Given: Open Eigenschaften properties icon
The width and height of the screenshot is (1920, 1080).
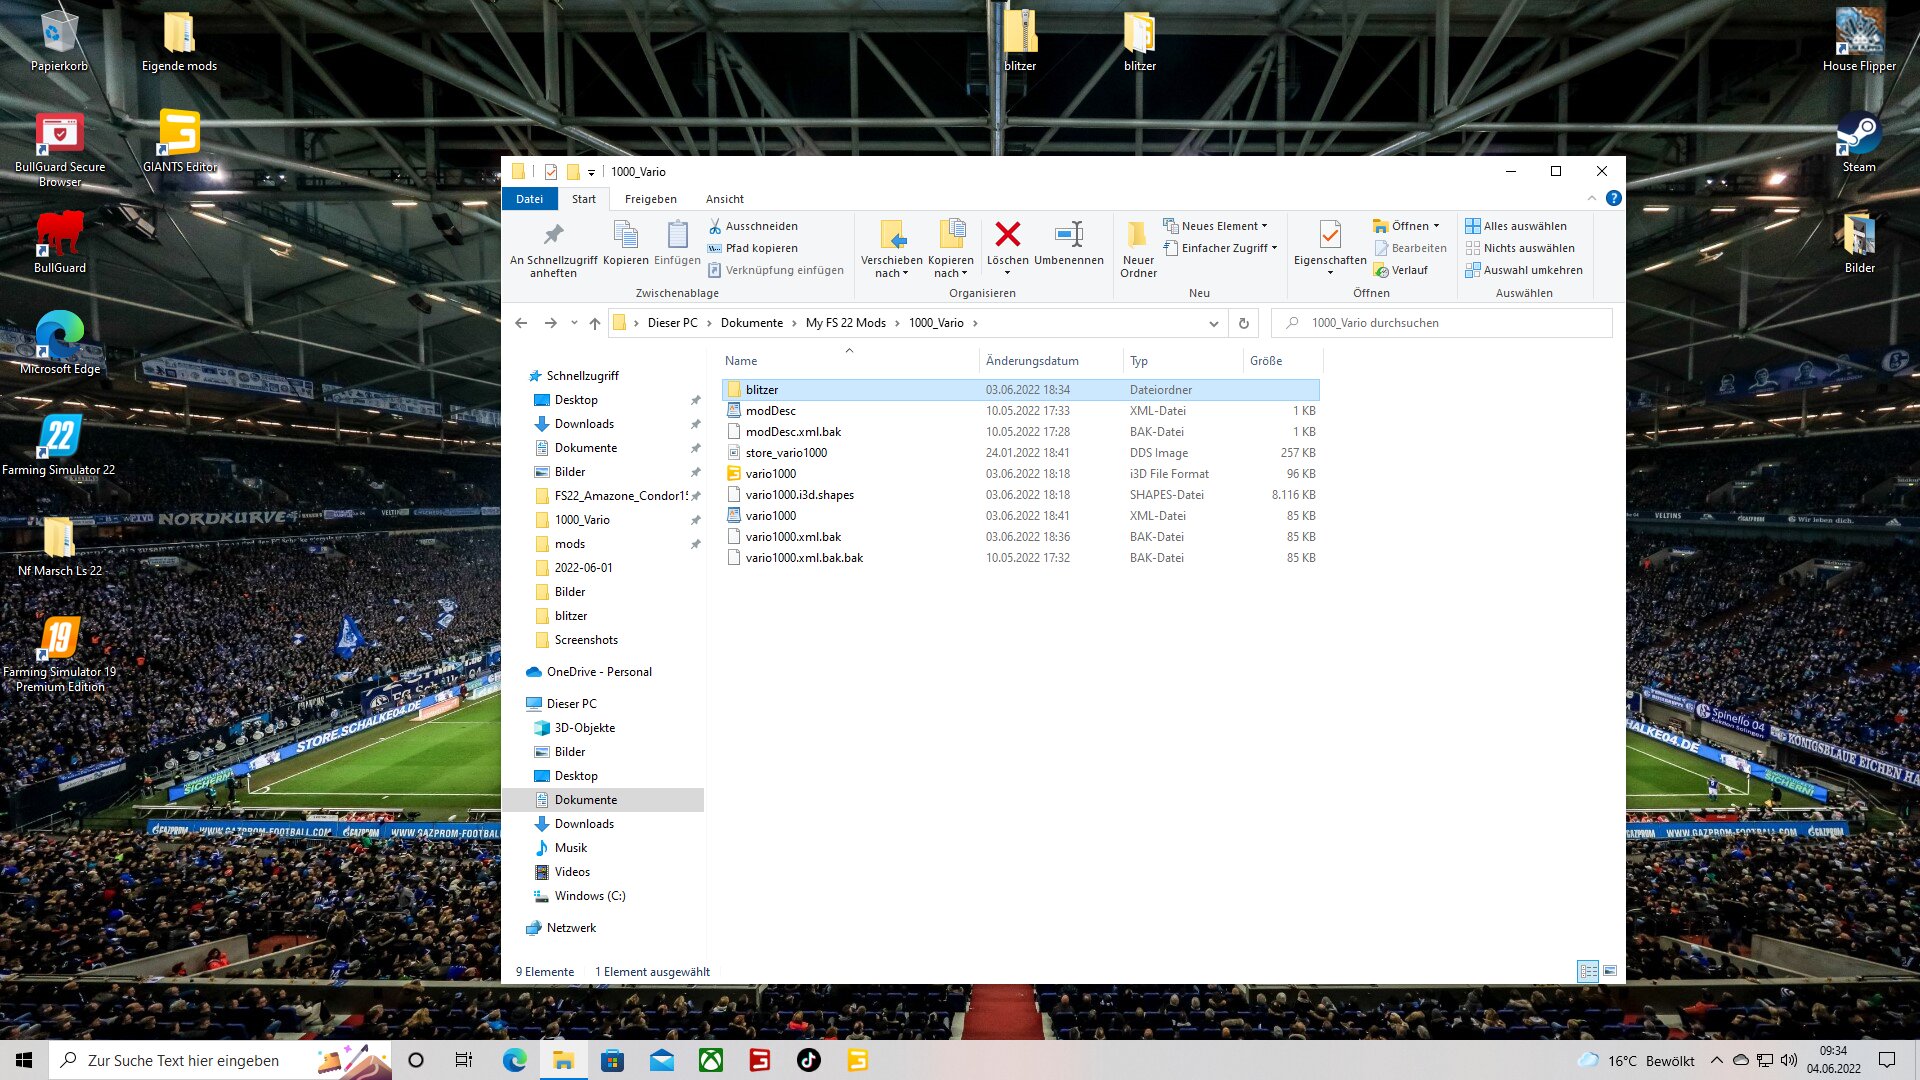Looking at the screenshot, I should click(x=1329, y=235).
